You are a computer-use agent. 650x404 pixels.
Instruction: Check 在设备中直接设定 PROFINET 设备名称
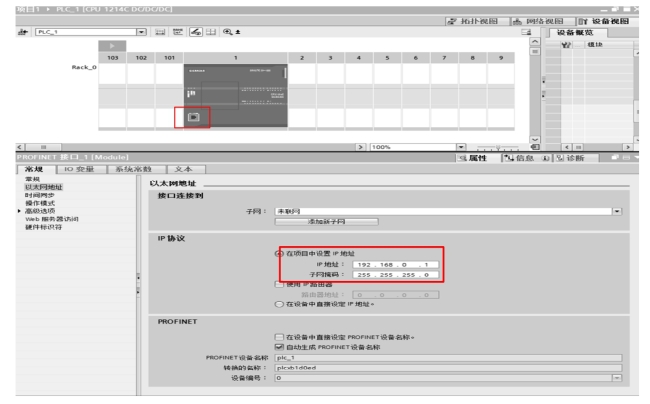[x=279, y=337]
